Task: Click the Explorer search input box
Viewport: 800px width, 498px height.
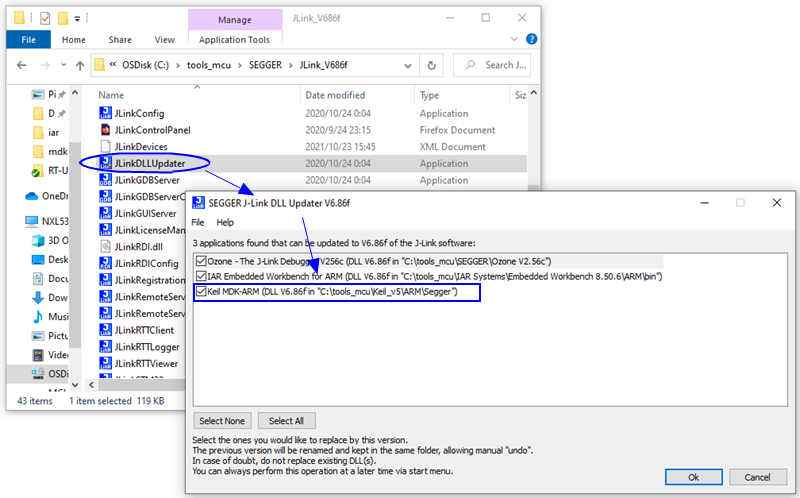Action: click(495, 66)
